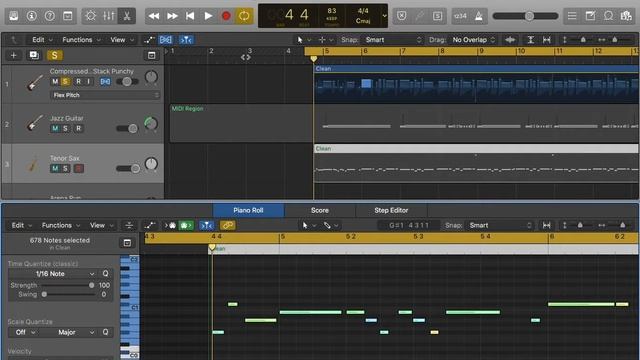Go to beginning of project

190,16
